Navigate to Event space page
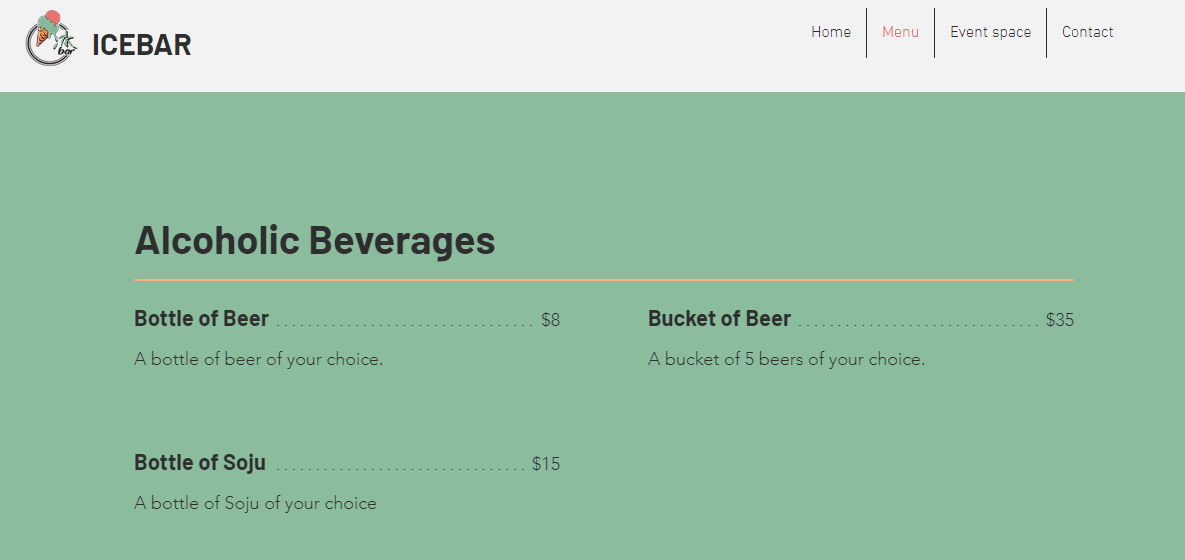 tap(990, 32)
